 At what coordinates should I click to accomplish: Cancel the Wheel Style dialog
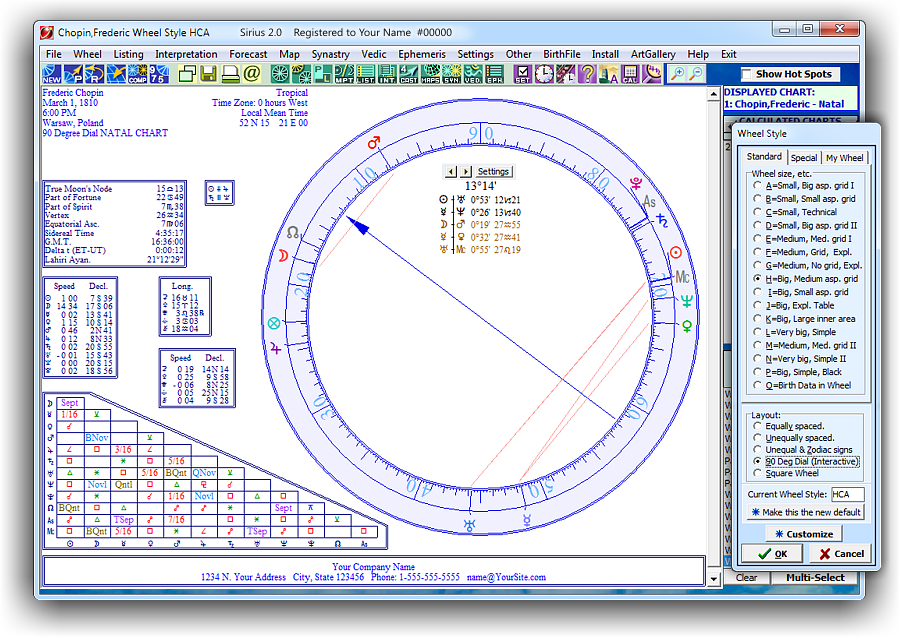(841, 553)
